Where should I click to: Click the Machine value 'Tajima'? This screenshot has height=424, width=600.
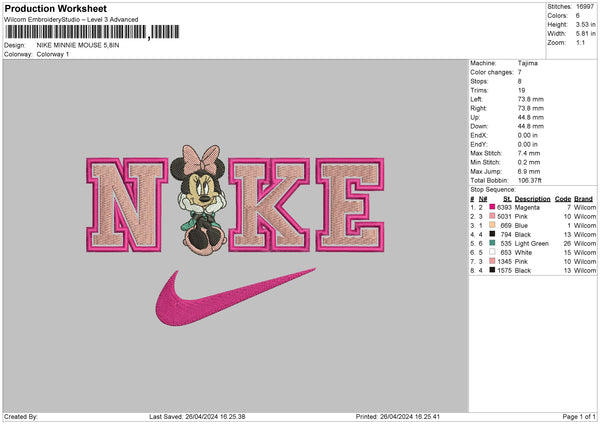(x=528, y=63)
